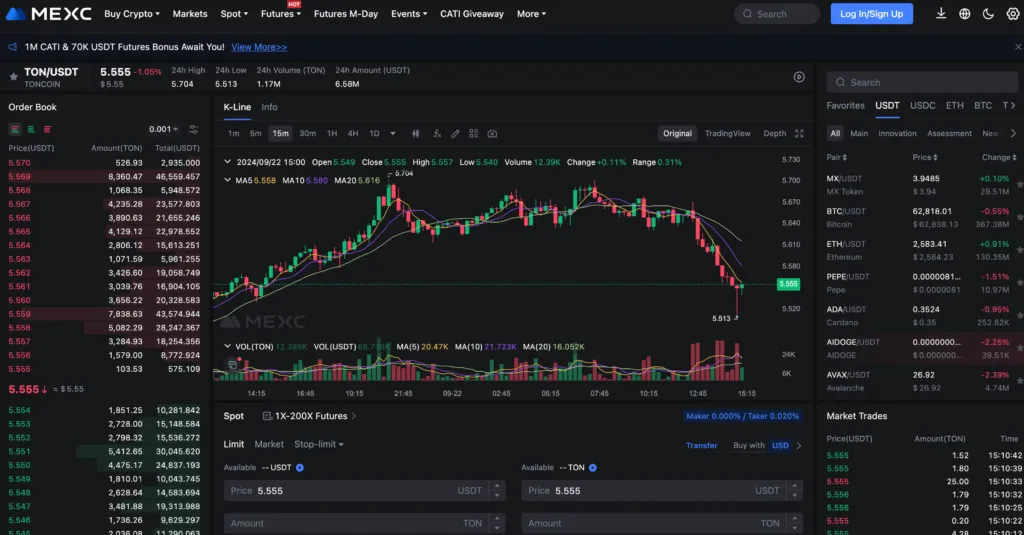The width and height of the screenshot is (1024, 535).
Task: Open the View More link in banner
Action: pyautogui.click(x=259, y=47)
